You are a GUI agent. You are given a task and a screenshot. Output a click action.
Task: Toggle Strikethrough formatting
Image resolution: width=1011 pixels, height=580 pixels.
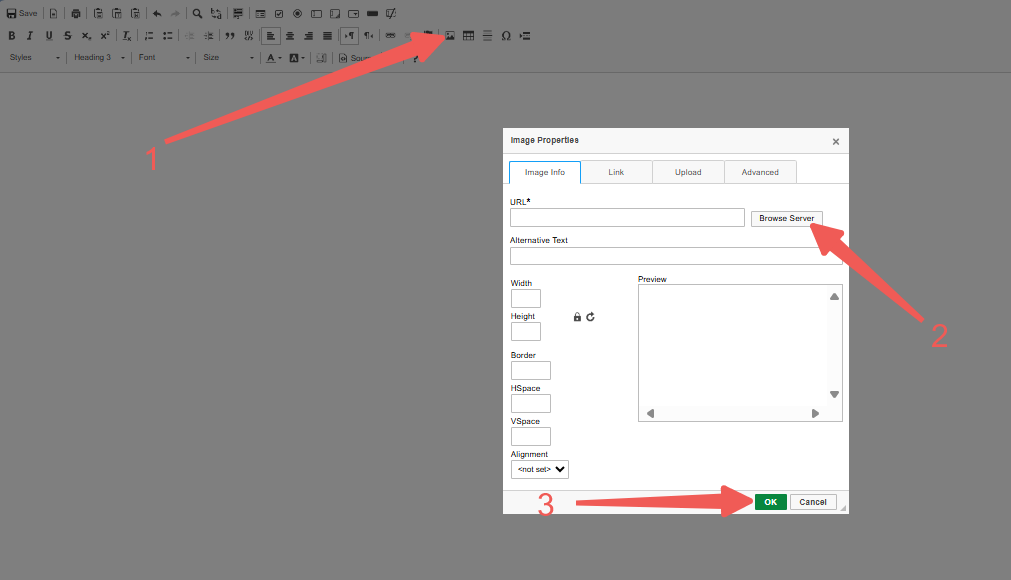click(68, 36)
